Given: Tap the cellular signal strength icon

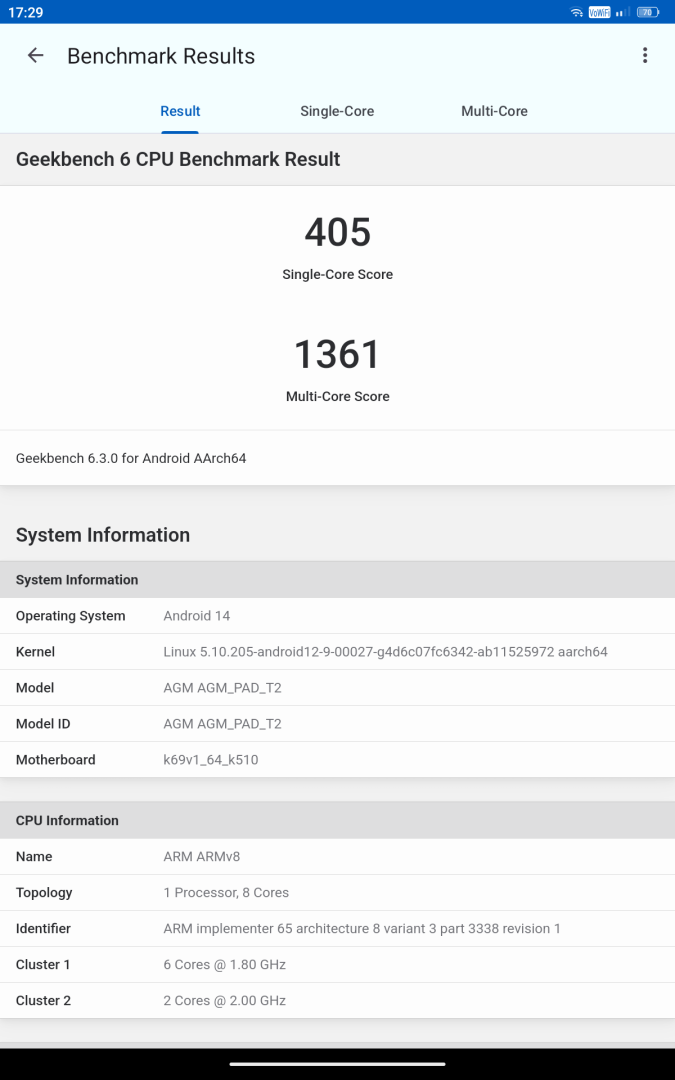Looking at the screenshot, I should pyautogui.click(x=623, y=12).
